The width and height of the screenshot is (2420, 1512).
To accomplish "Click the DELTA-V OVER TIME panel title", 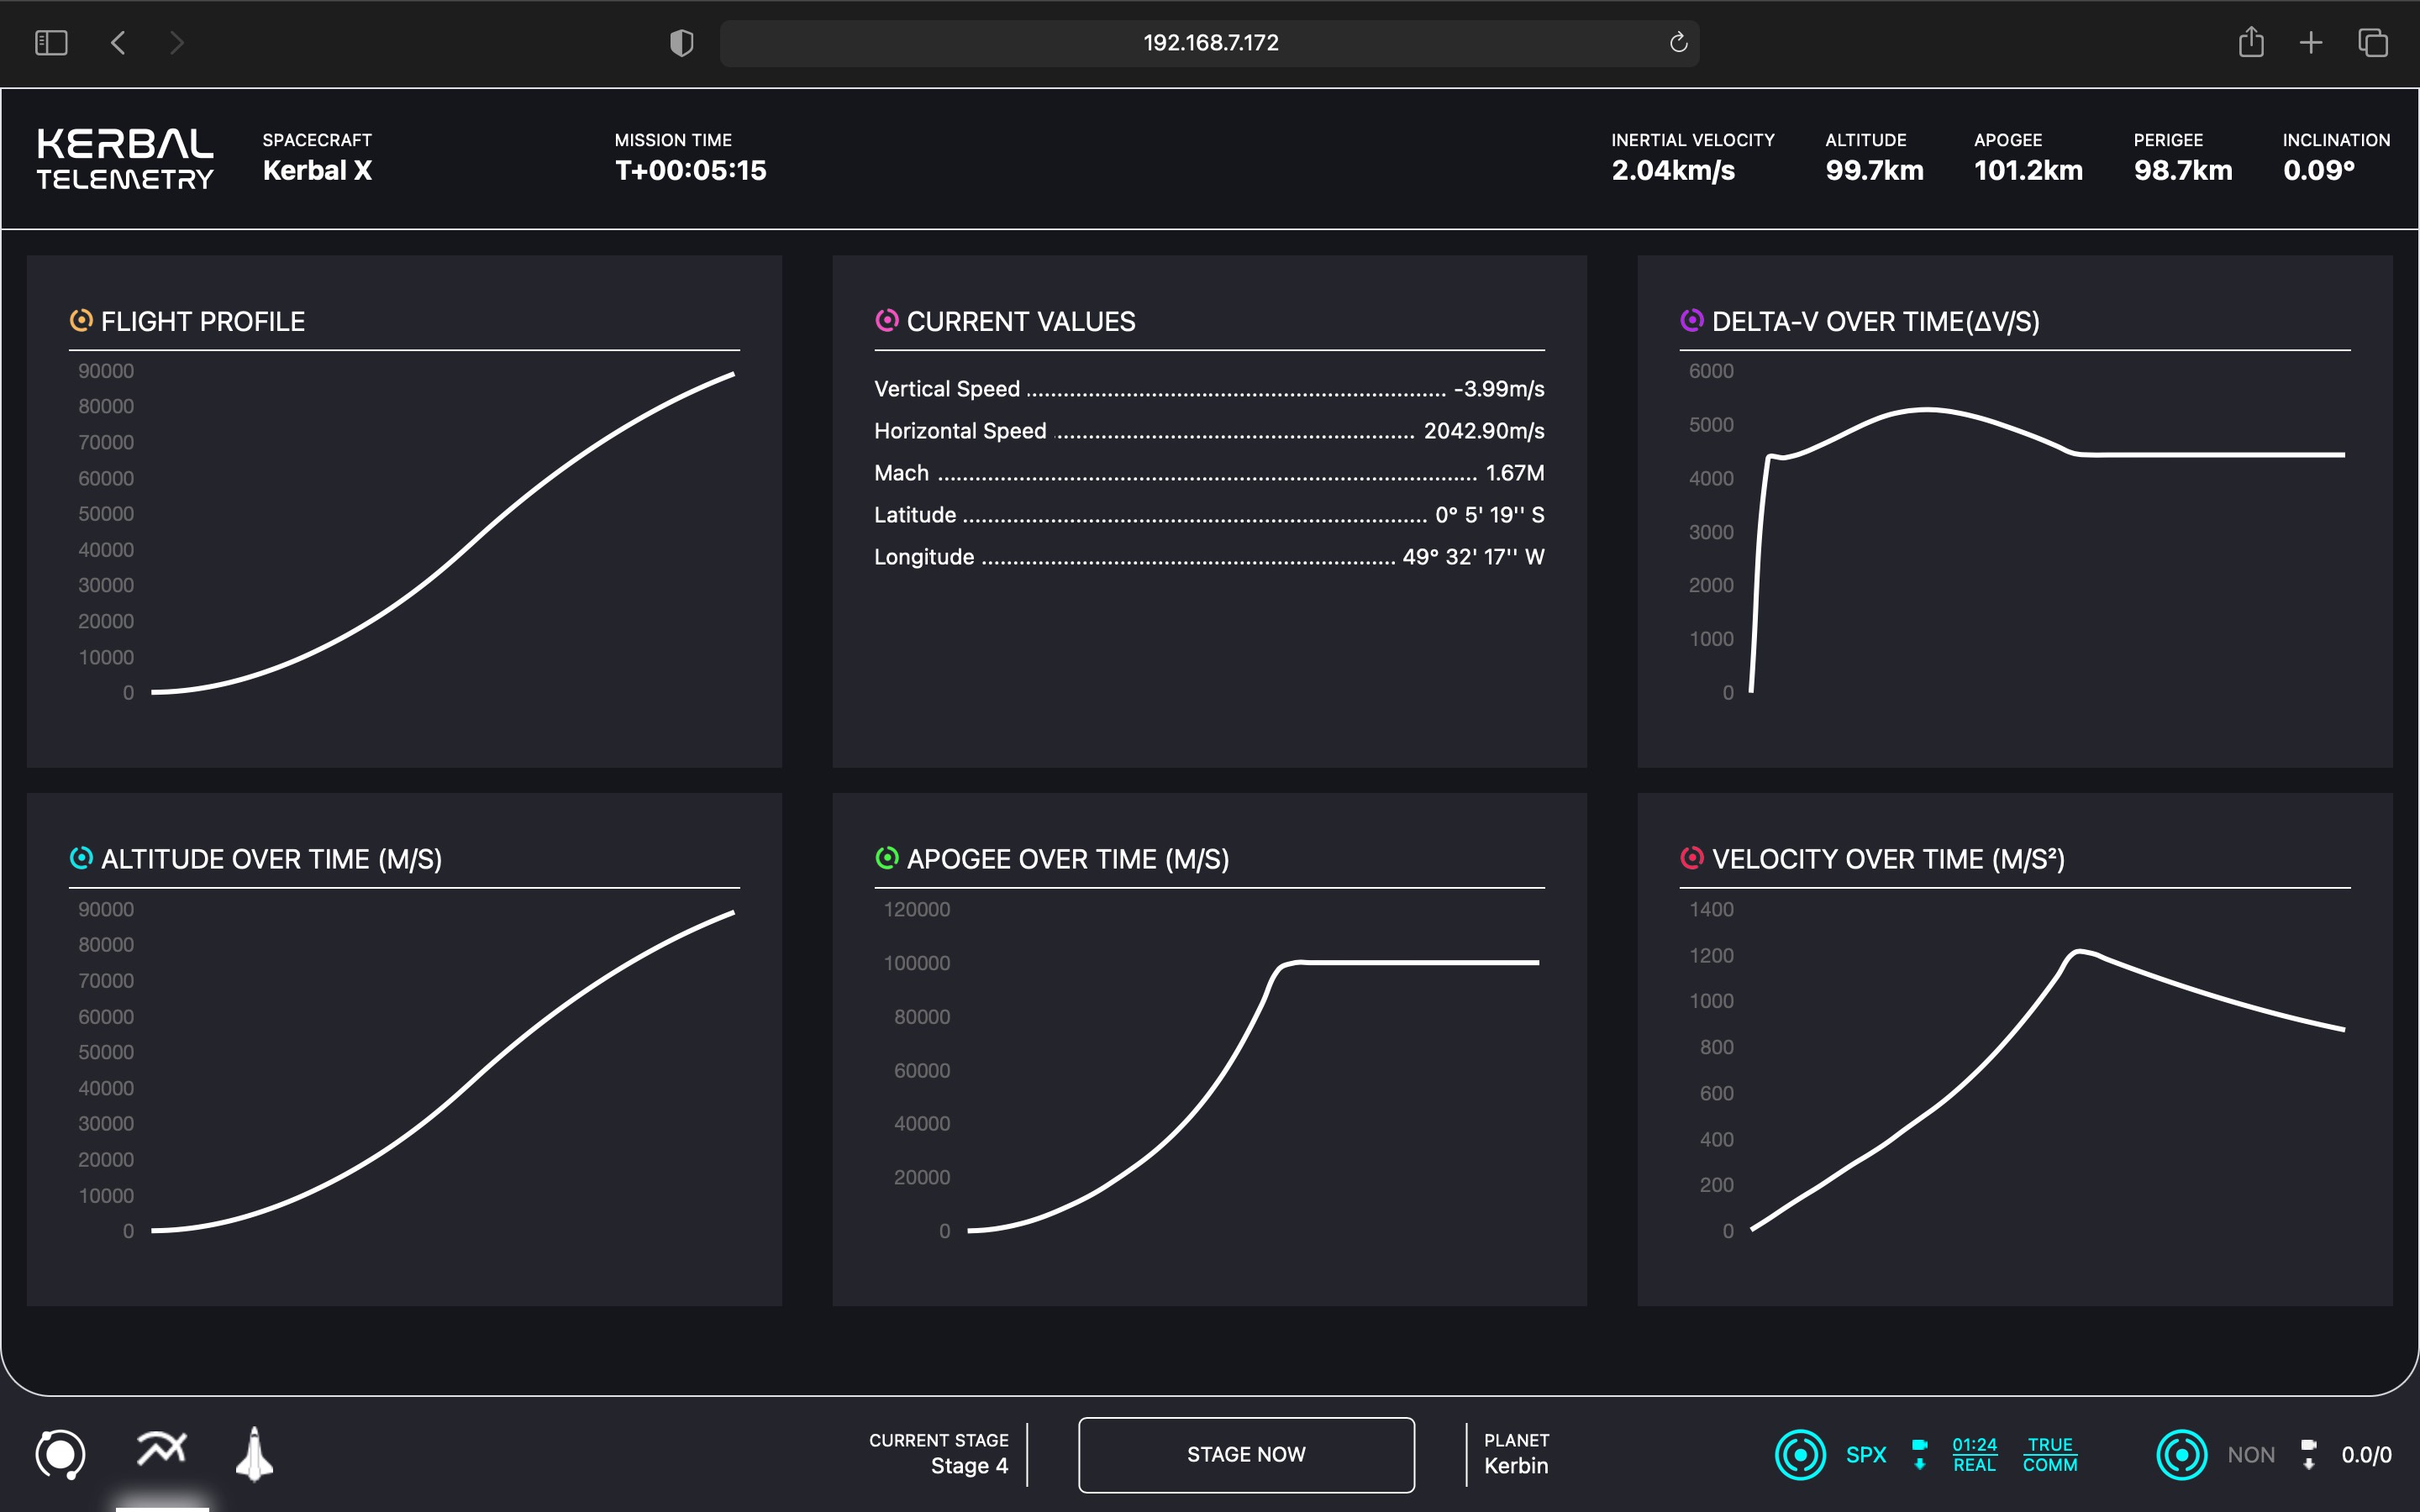I will (x=1875, y=321).
